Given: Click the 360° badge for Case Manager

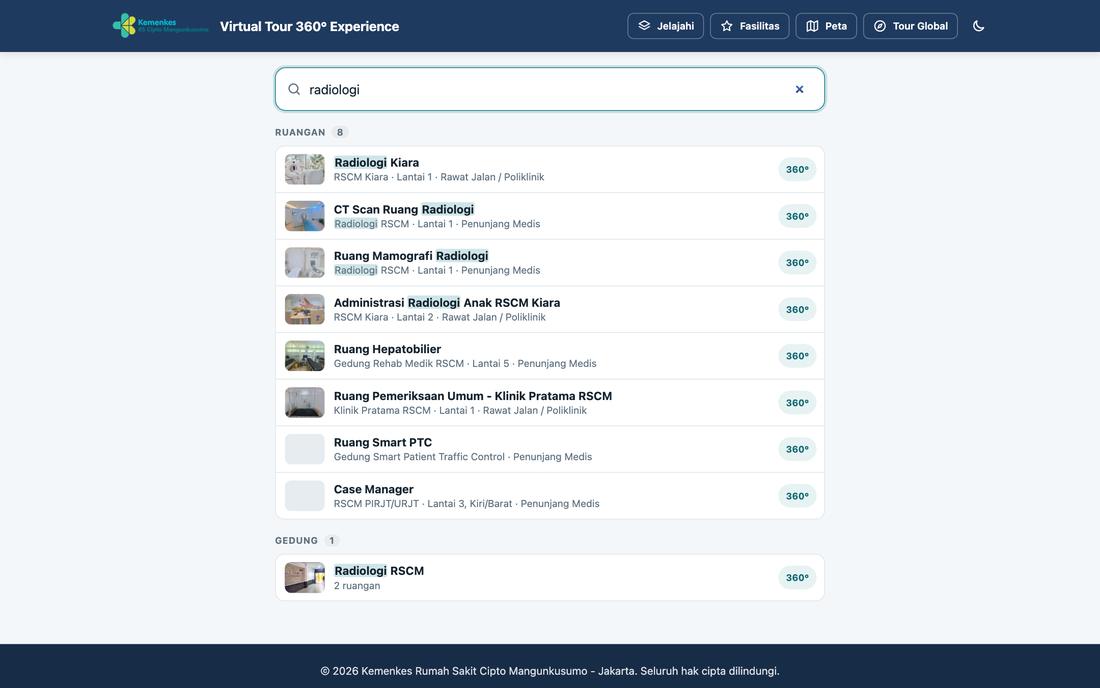Looking at the screenshot, I should pyautogui.click(x=797, y=496).
